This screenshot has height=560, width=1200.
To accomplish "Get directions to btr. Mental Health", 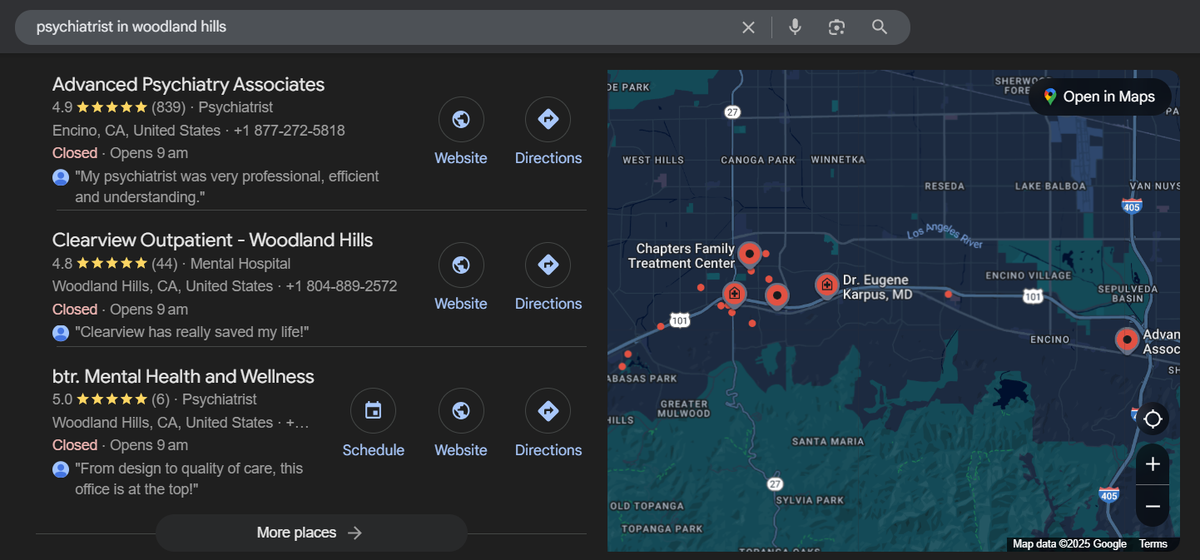I will coord(548,412).
